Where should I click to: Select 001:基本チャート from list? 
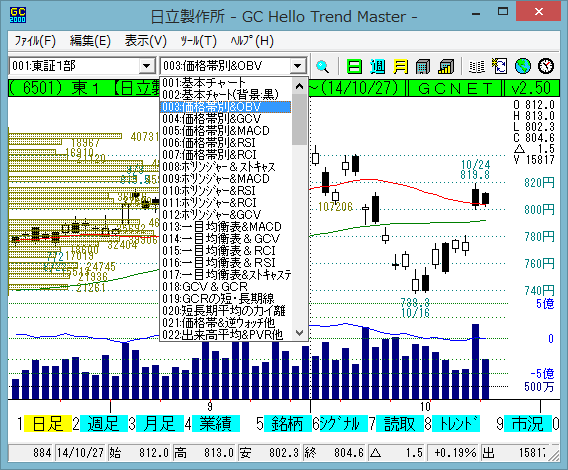225,83
